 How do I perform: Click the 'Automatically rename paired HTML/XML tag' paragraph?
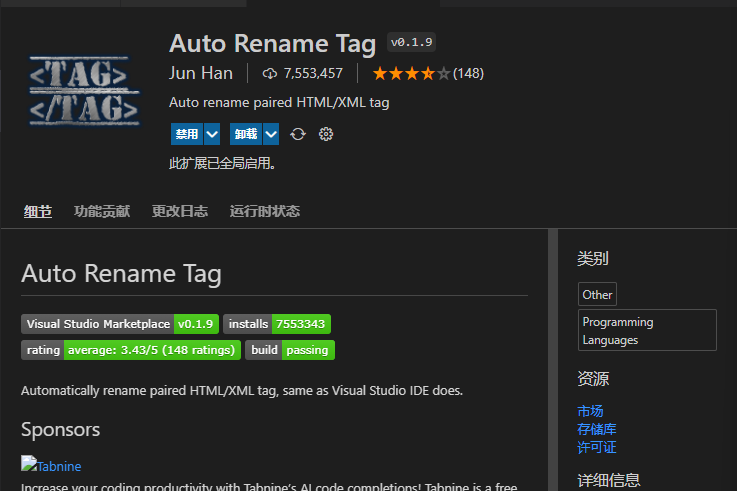pyautogui.click(x=242, y=390)
